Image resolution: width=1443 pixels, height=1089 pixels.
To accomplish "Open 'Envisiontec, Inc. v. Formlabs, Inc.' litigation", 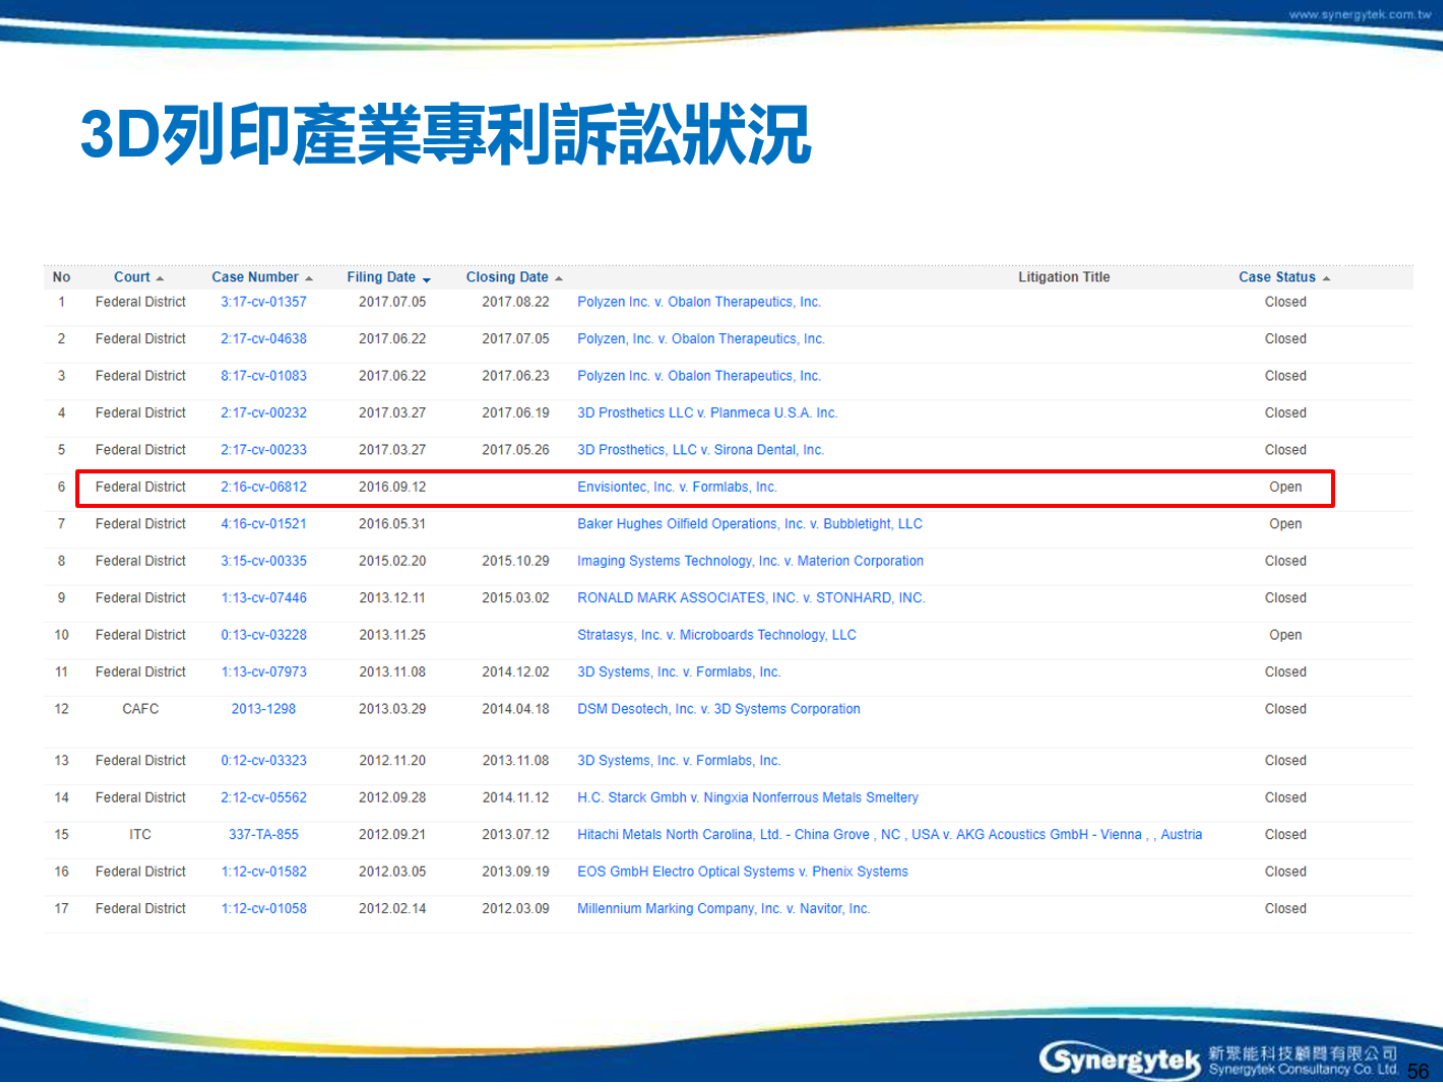I will tap(677, 487).
